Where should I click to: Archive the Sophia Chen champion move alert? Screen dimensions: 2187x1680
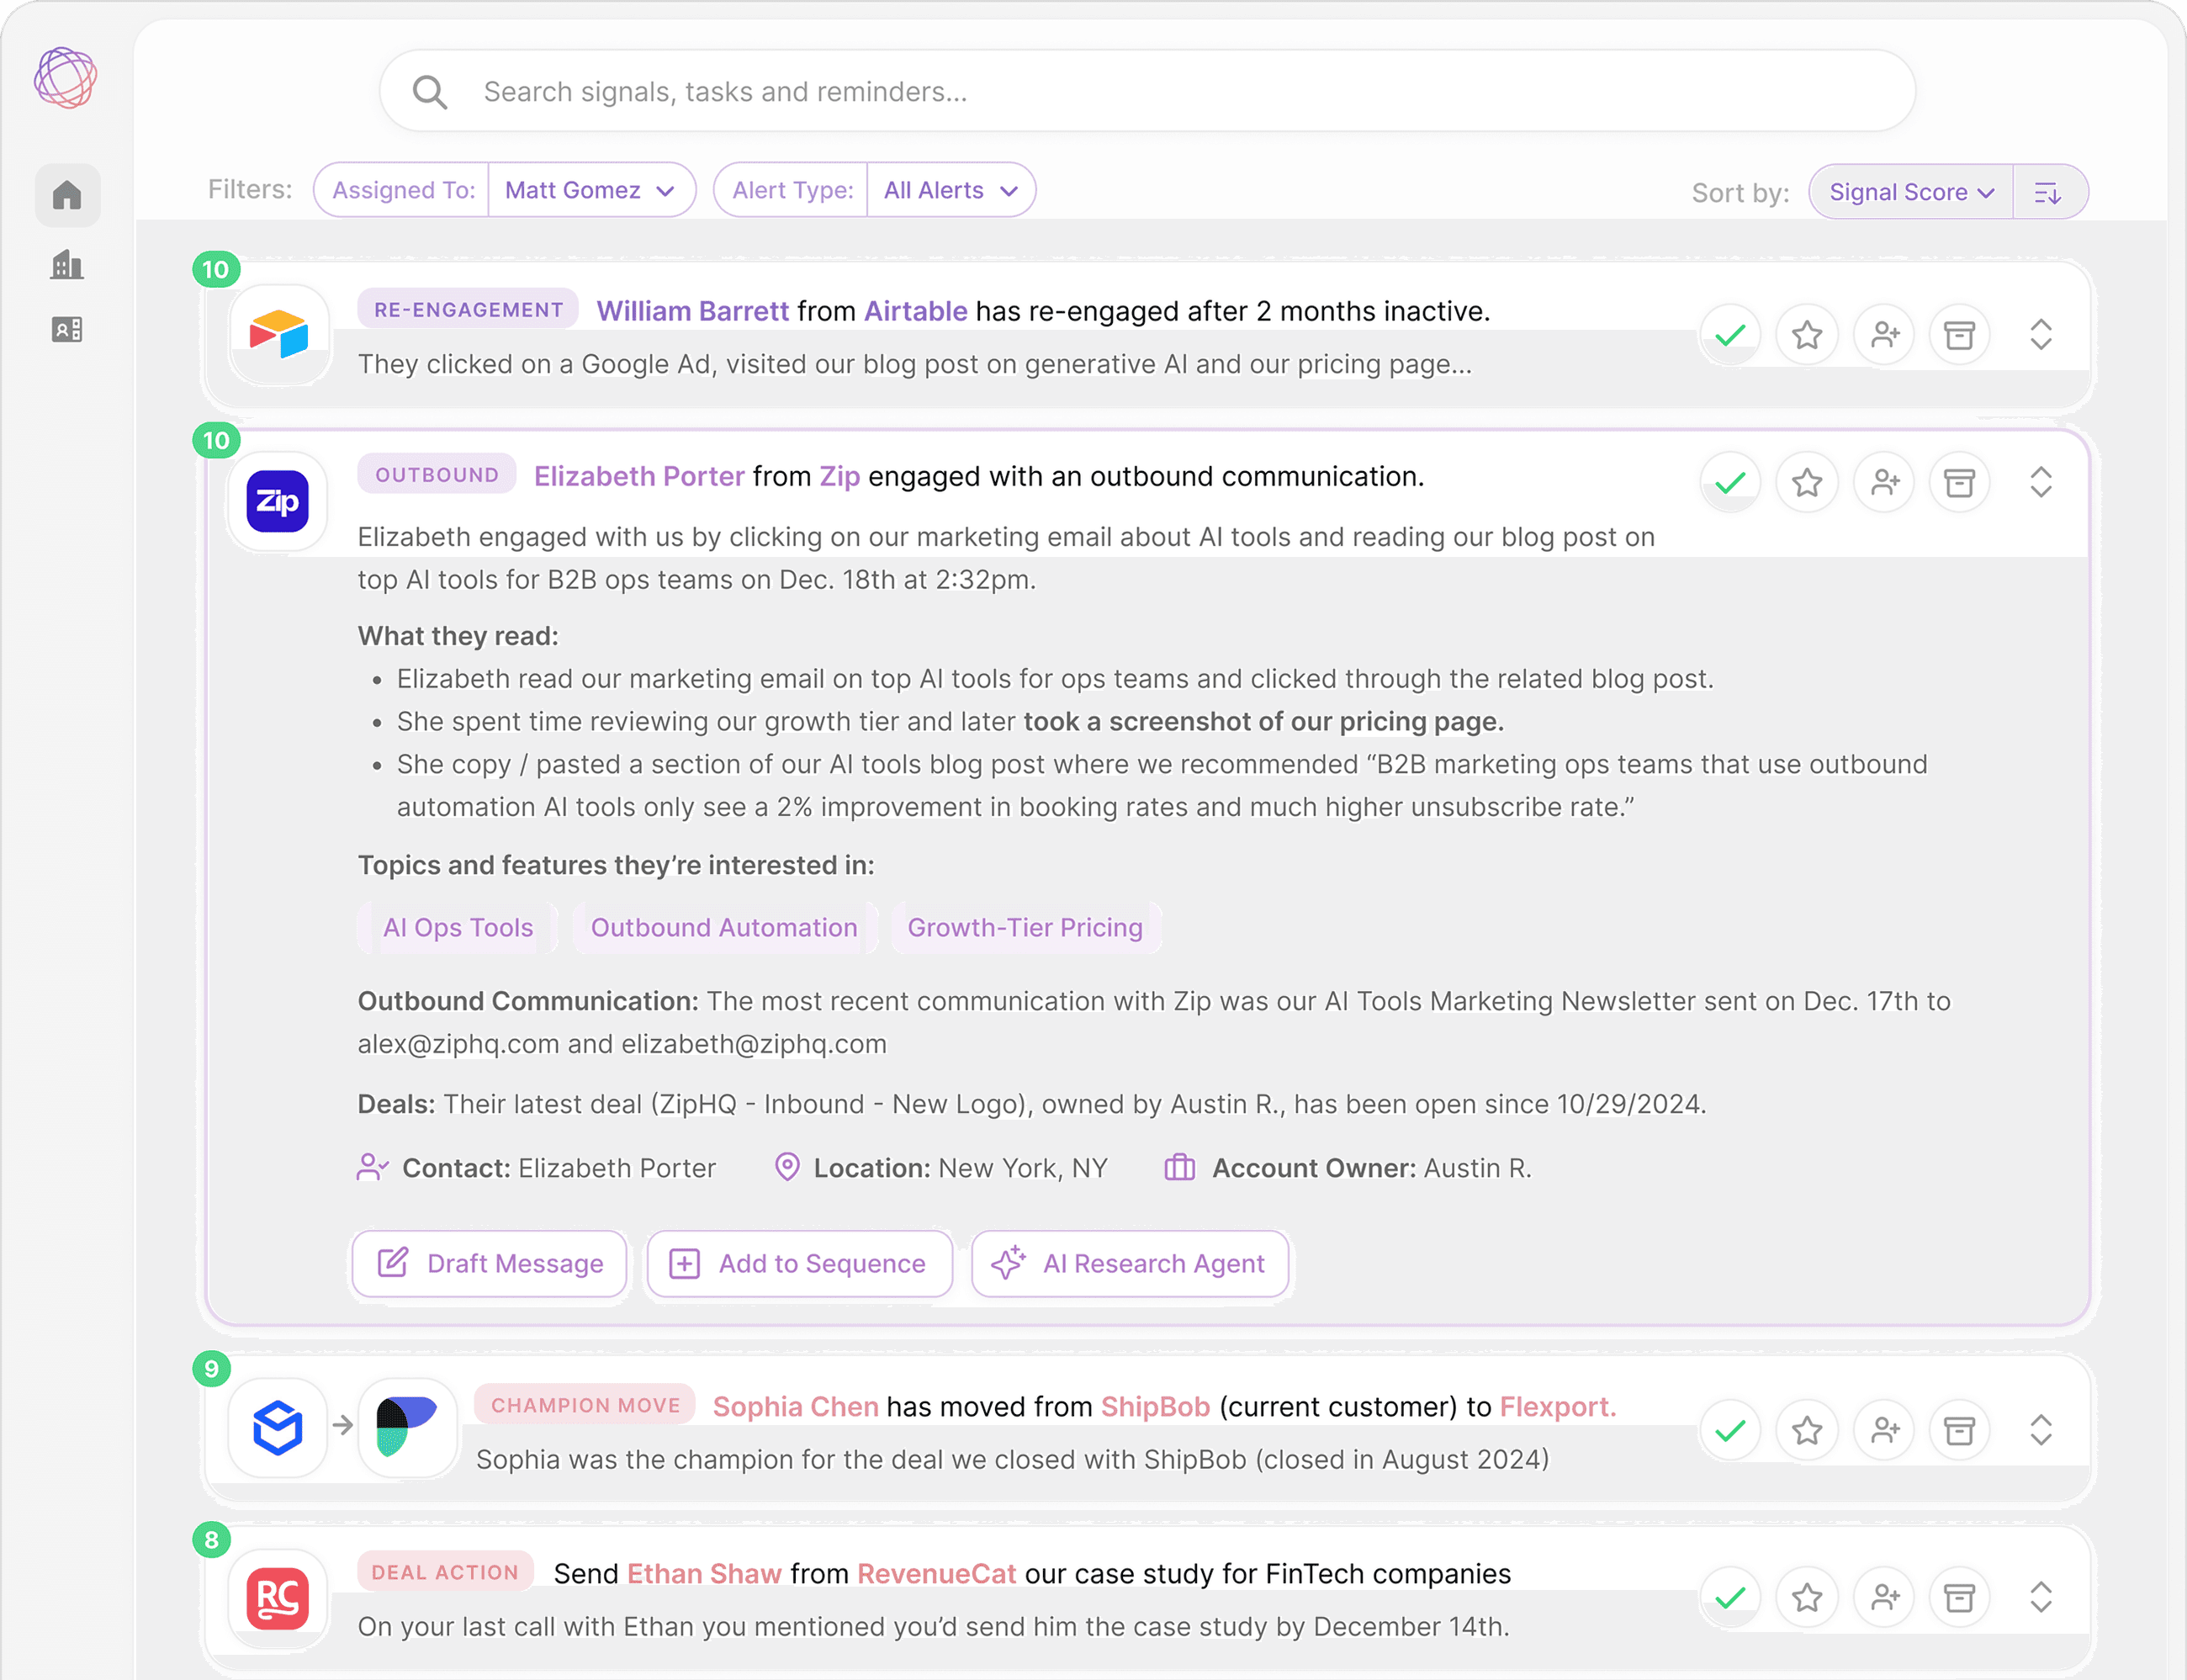point(1961,1430)
